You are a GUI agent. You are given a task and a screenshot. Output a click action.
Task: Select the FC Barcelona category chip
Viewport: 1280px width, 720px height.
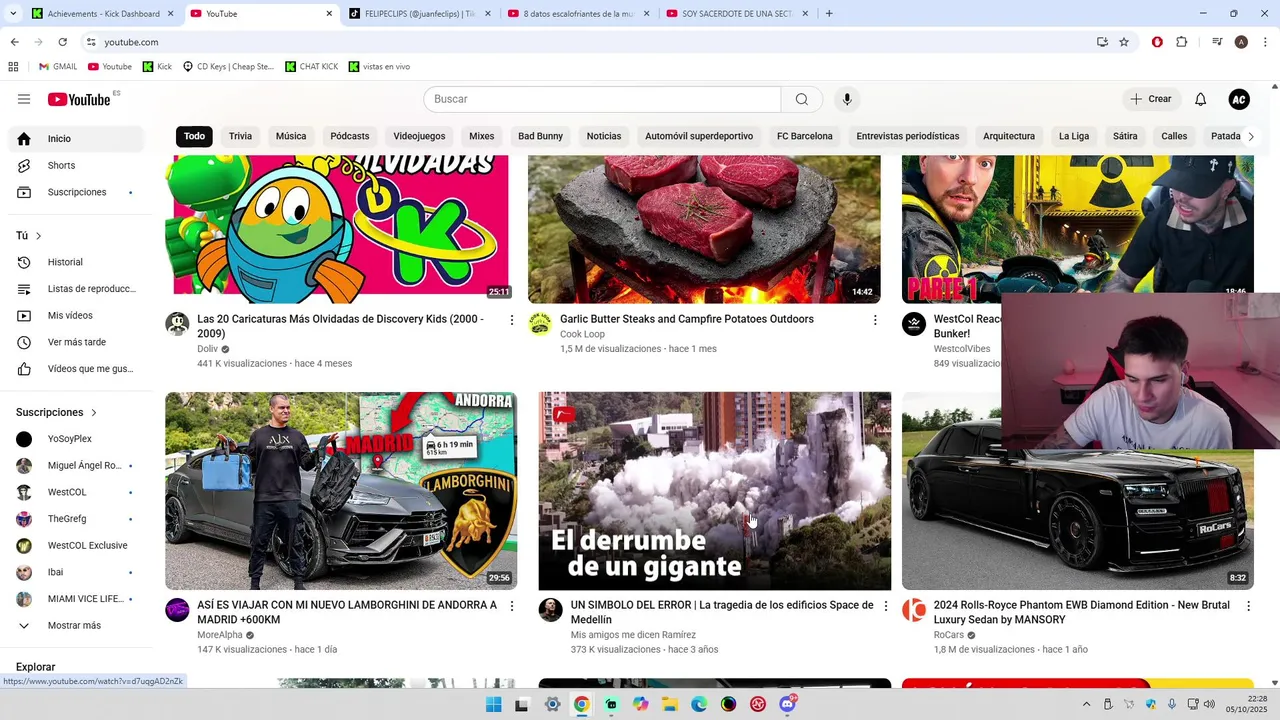804,136
